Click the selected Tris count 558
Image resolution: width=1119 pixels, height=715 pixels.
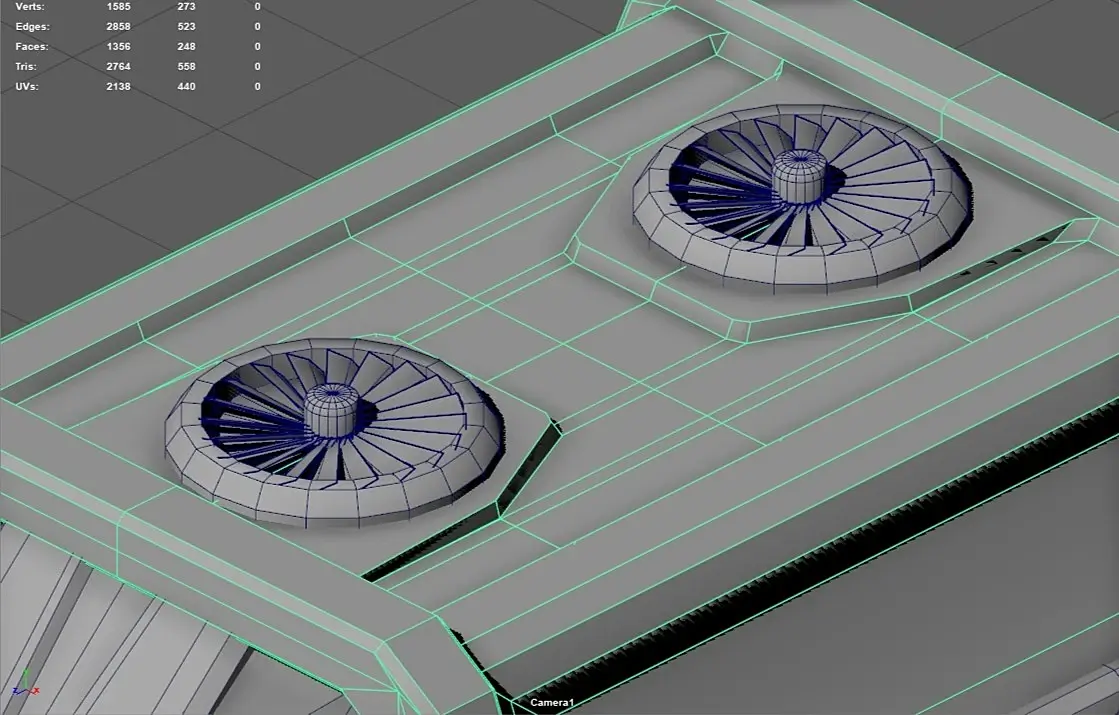click(x=186, y=66)
